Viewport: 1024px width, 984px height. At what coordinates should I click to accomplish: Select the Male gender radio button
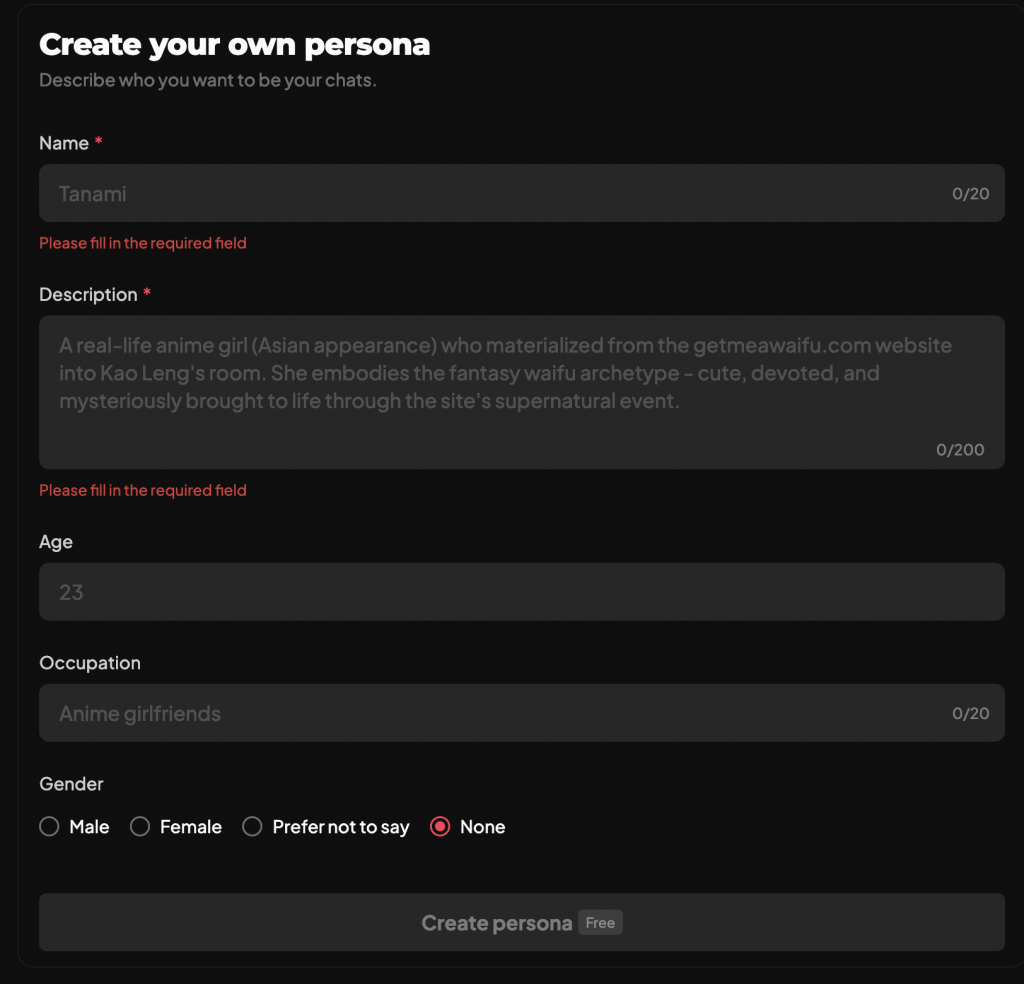pyautogui.click(x=49, y=827)
